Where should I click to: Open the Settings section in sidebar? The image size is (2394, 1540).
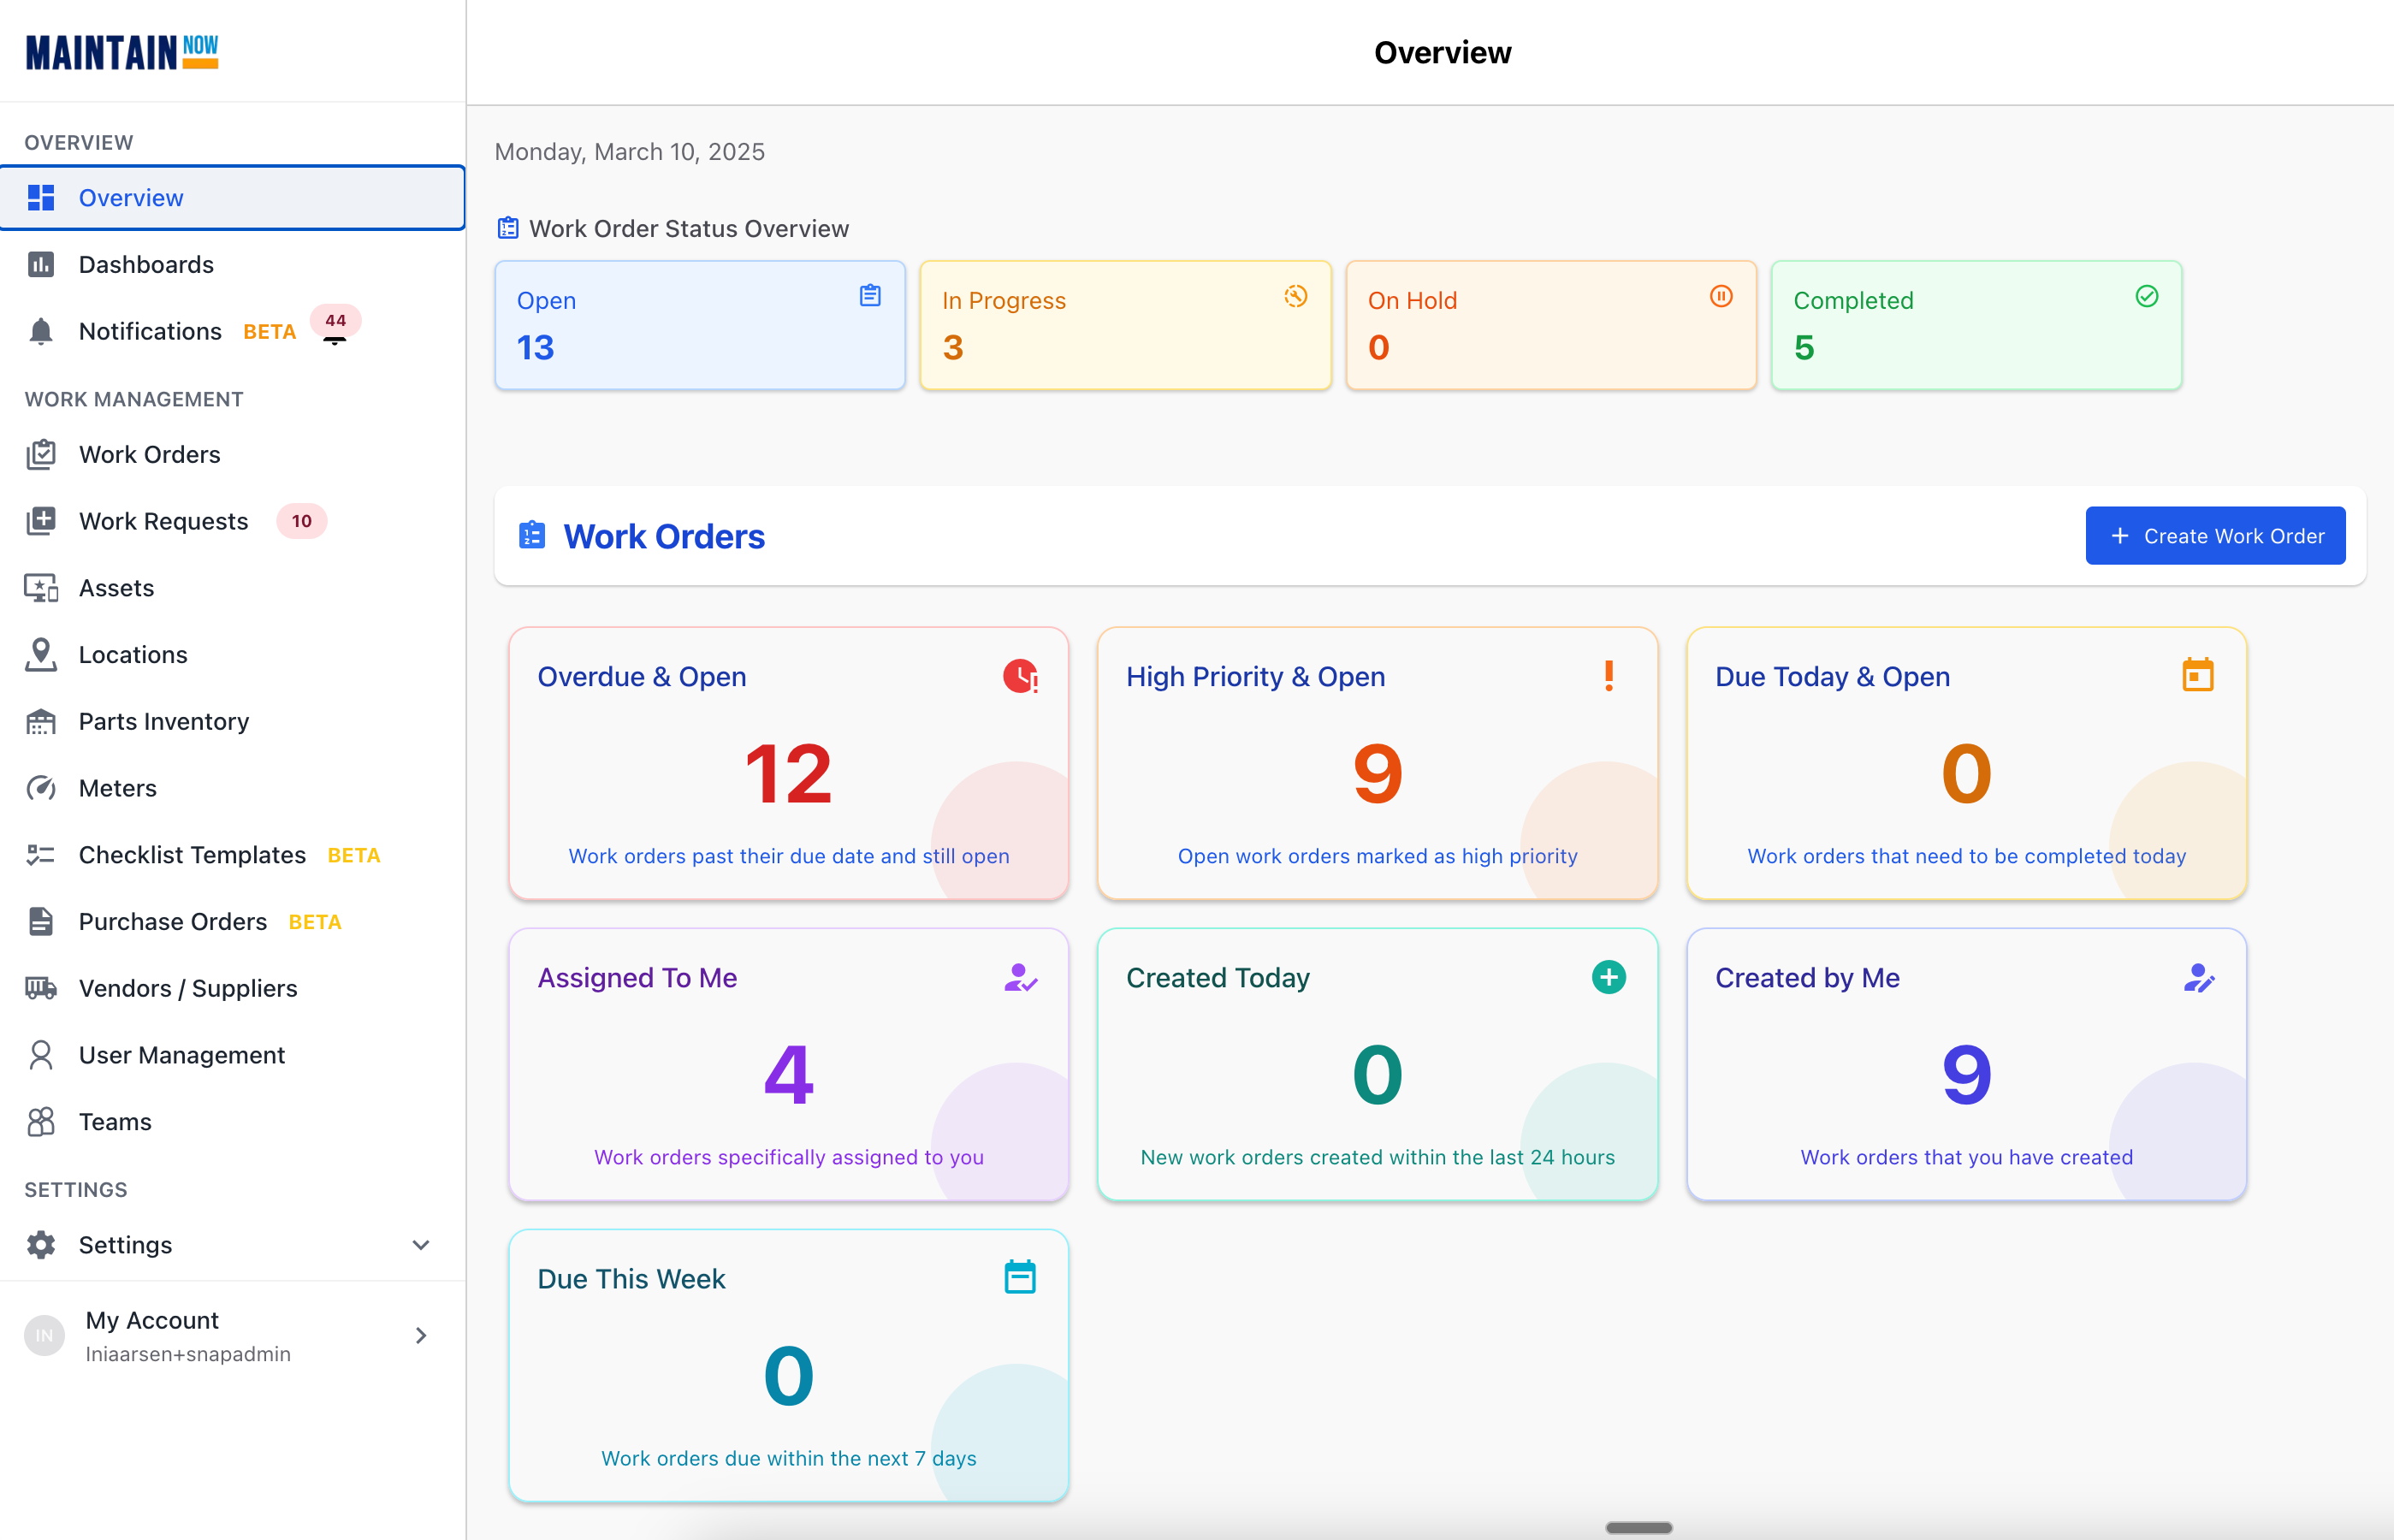pos(125,1245)
